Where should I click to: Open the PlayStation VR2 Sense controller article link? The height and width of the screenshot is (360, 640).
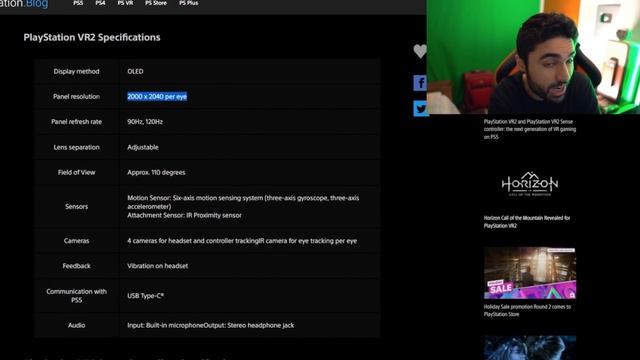click(530, 129)
